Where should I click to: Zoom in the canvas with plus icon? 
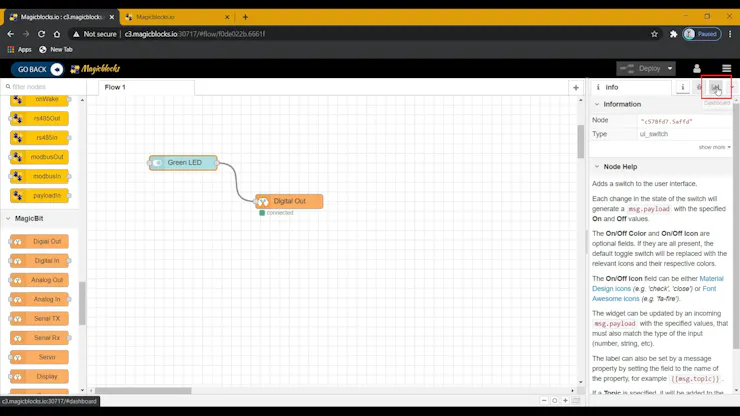coord(565,400)
